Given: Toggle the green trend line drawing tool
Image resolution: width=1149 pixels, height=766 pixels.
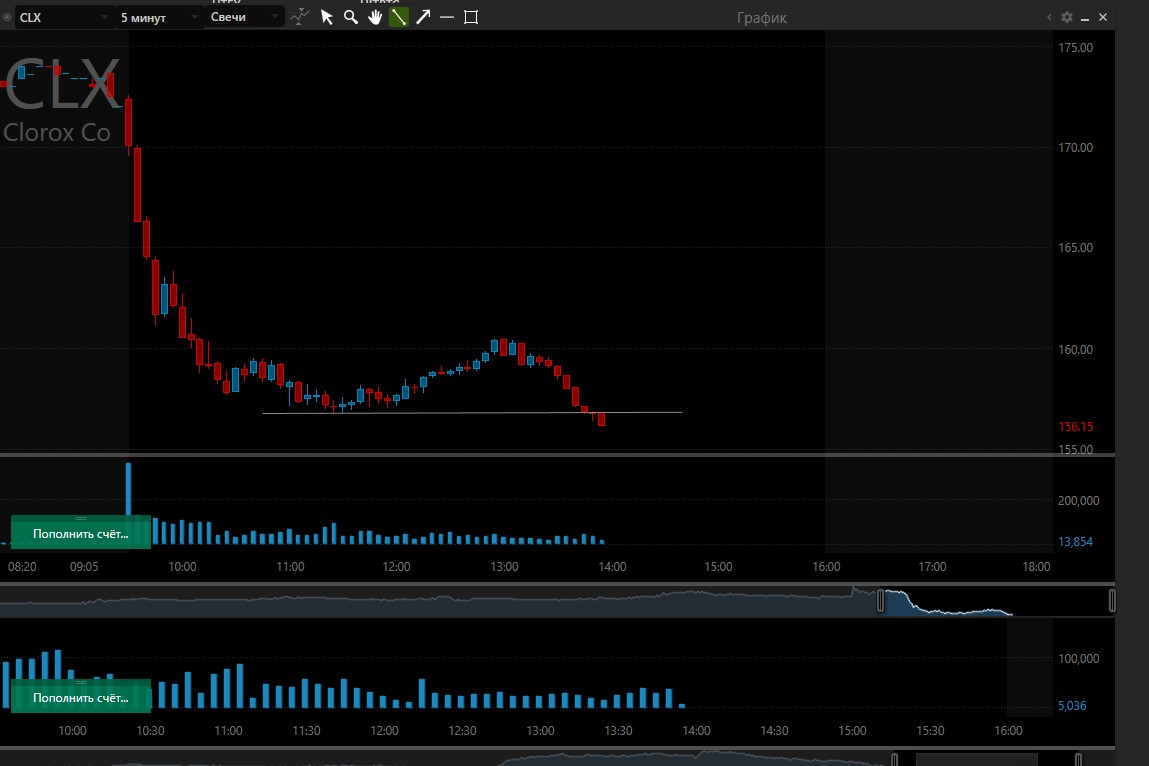Looking at the screenshot, I should coord(399,17).
